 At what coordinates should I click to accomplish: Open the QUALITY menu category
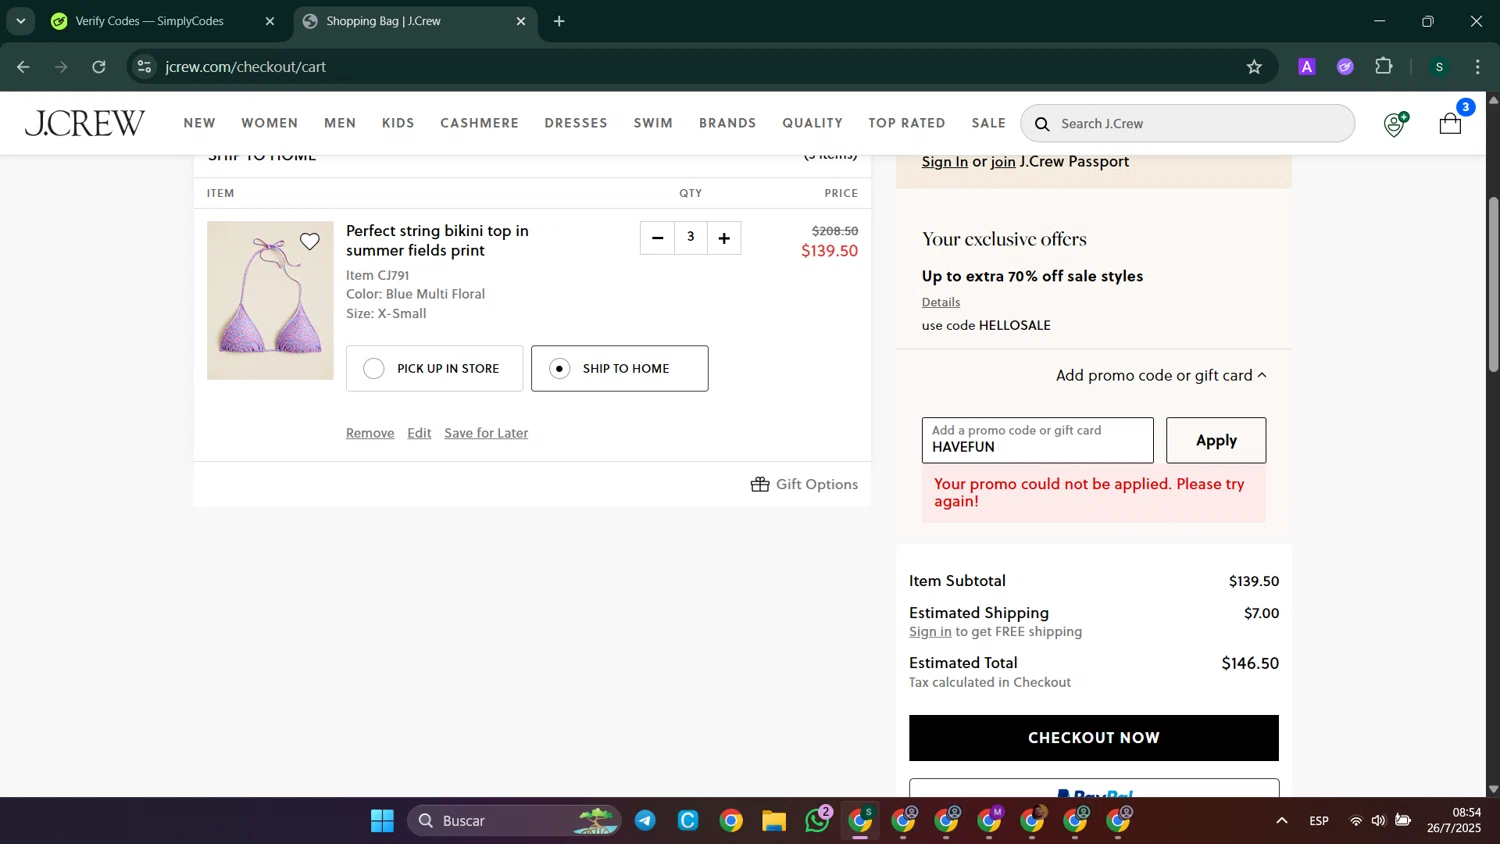(813, 123)
